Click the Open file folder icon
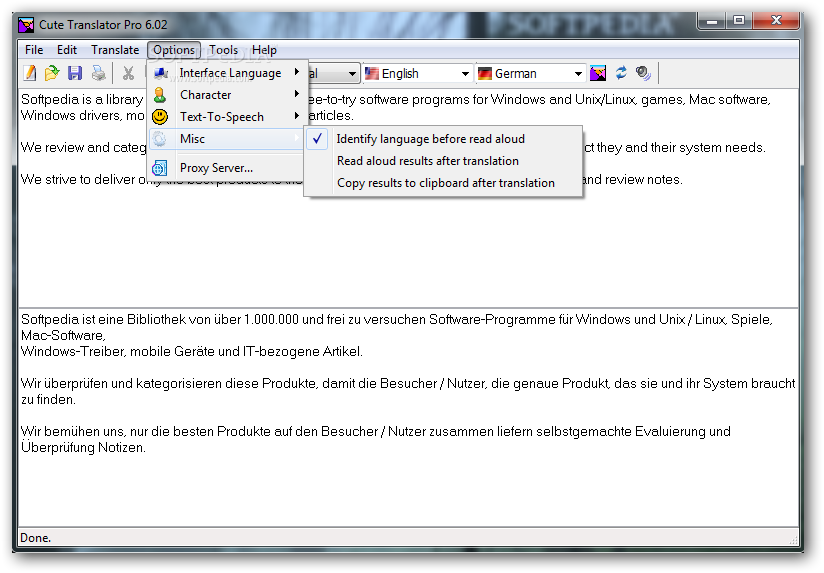Screen dimensions: 824x573 [x=52, y=73]
